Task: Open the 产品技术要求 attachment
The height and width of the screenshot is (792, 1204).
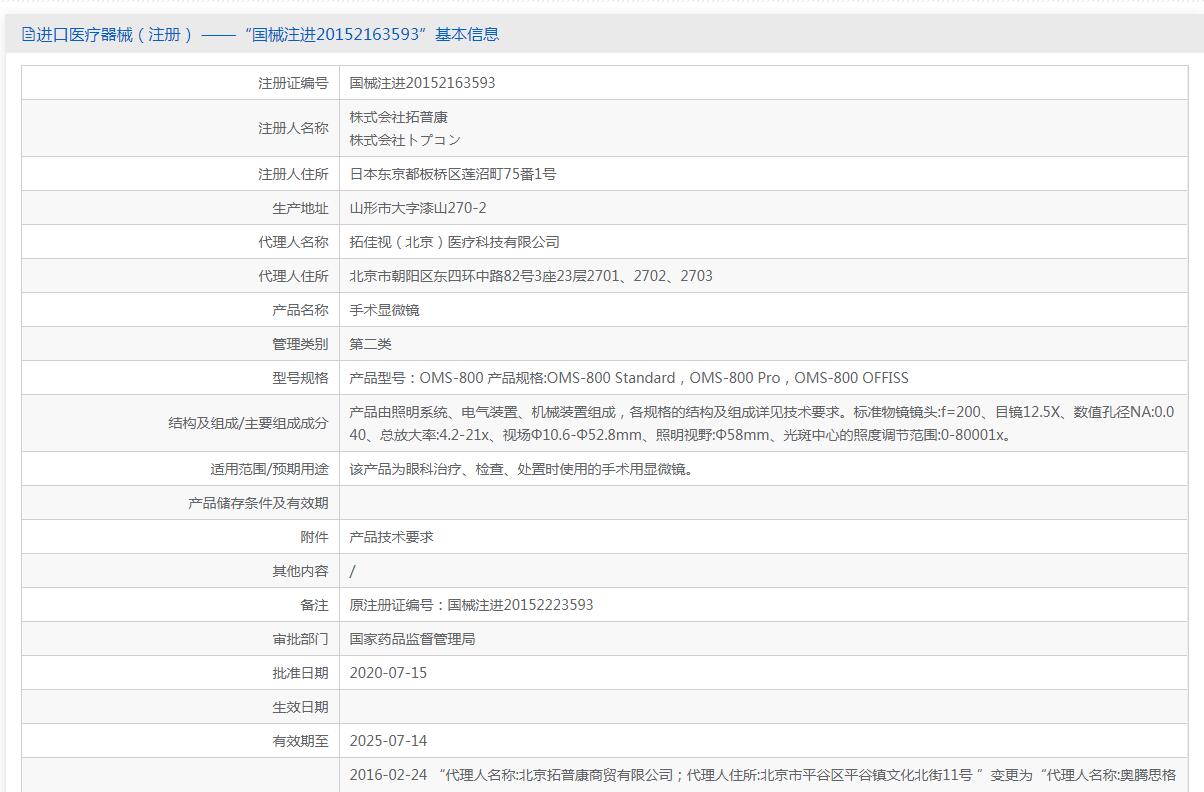Action: pos(391,537)
